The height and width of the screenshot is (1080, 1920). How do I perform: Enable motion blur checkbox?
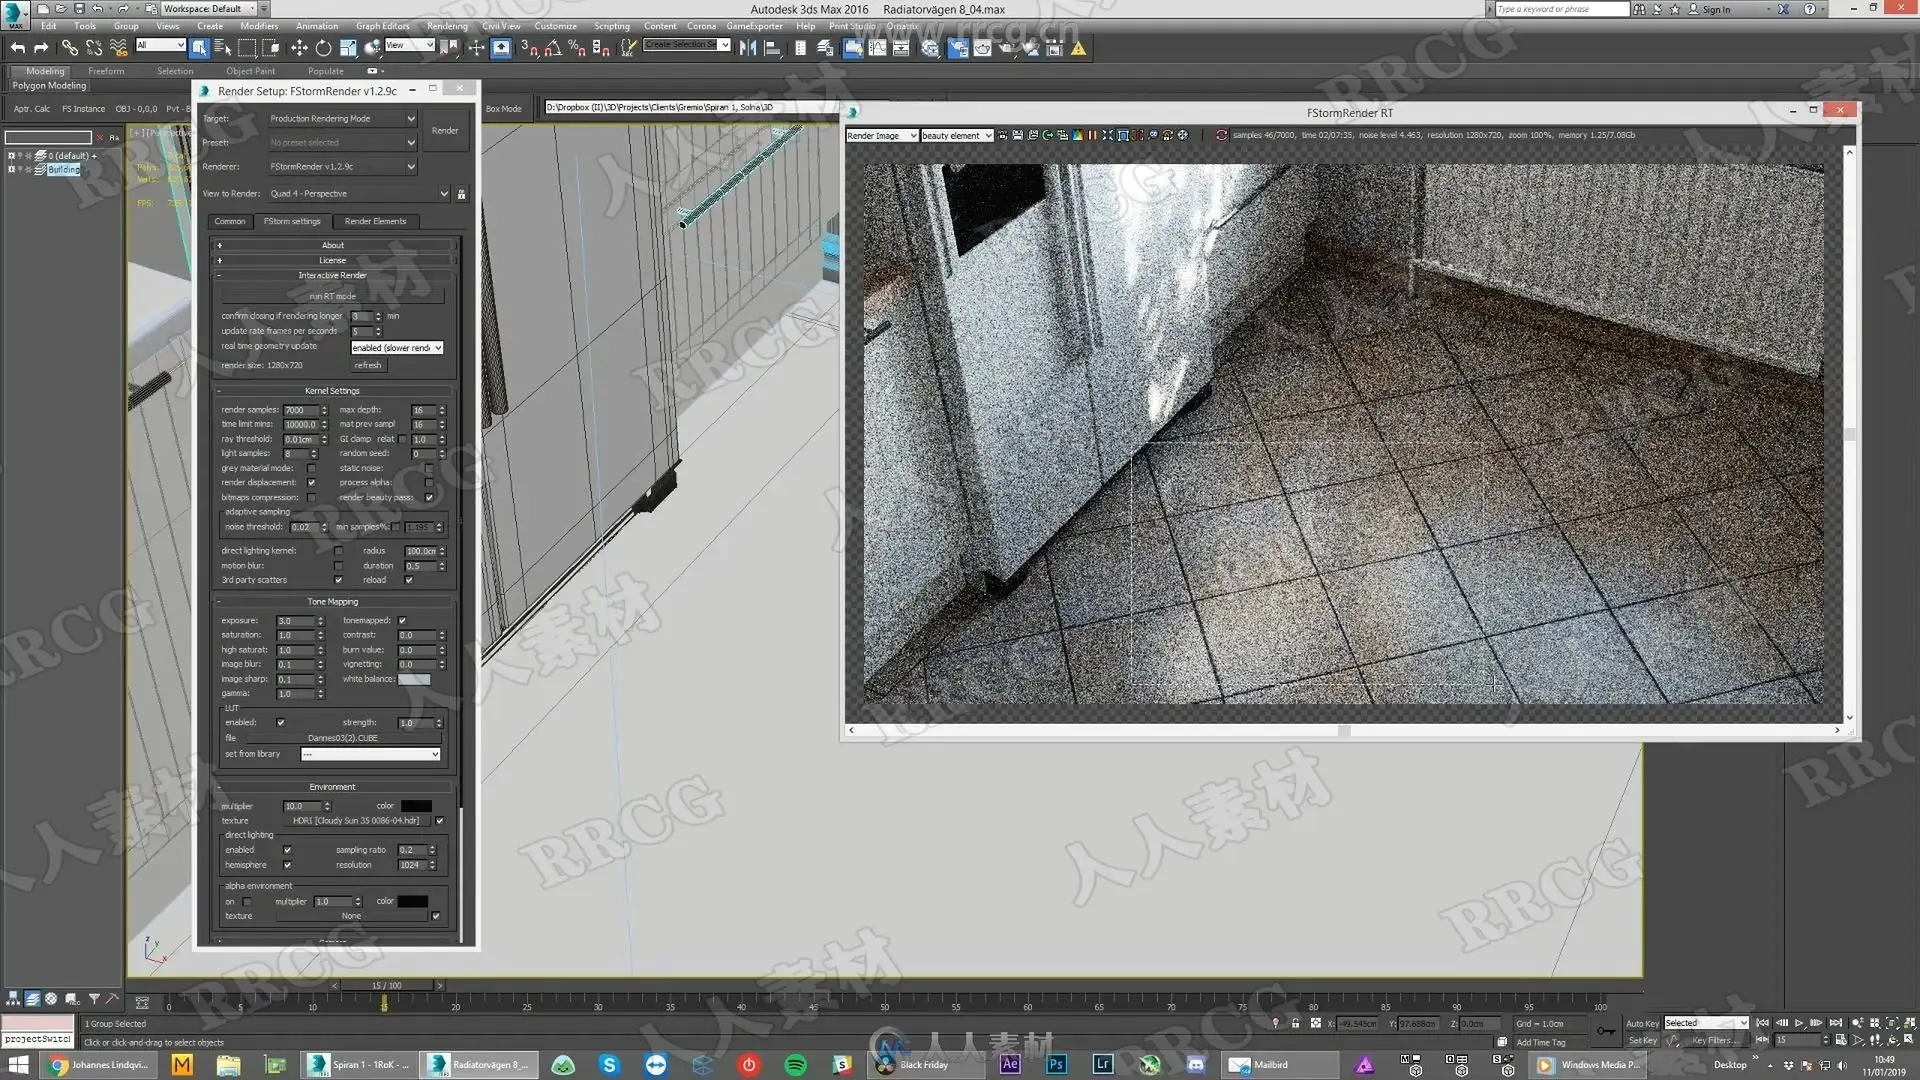tap(338, 565)
